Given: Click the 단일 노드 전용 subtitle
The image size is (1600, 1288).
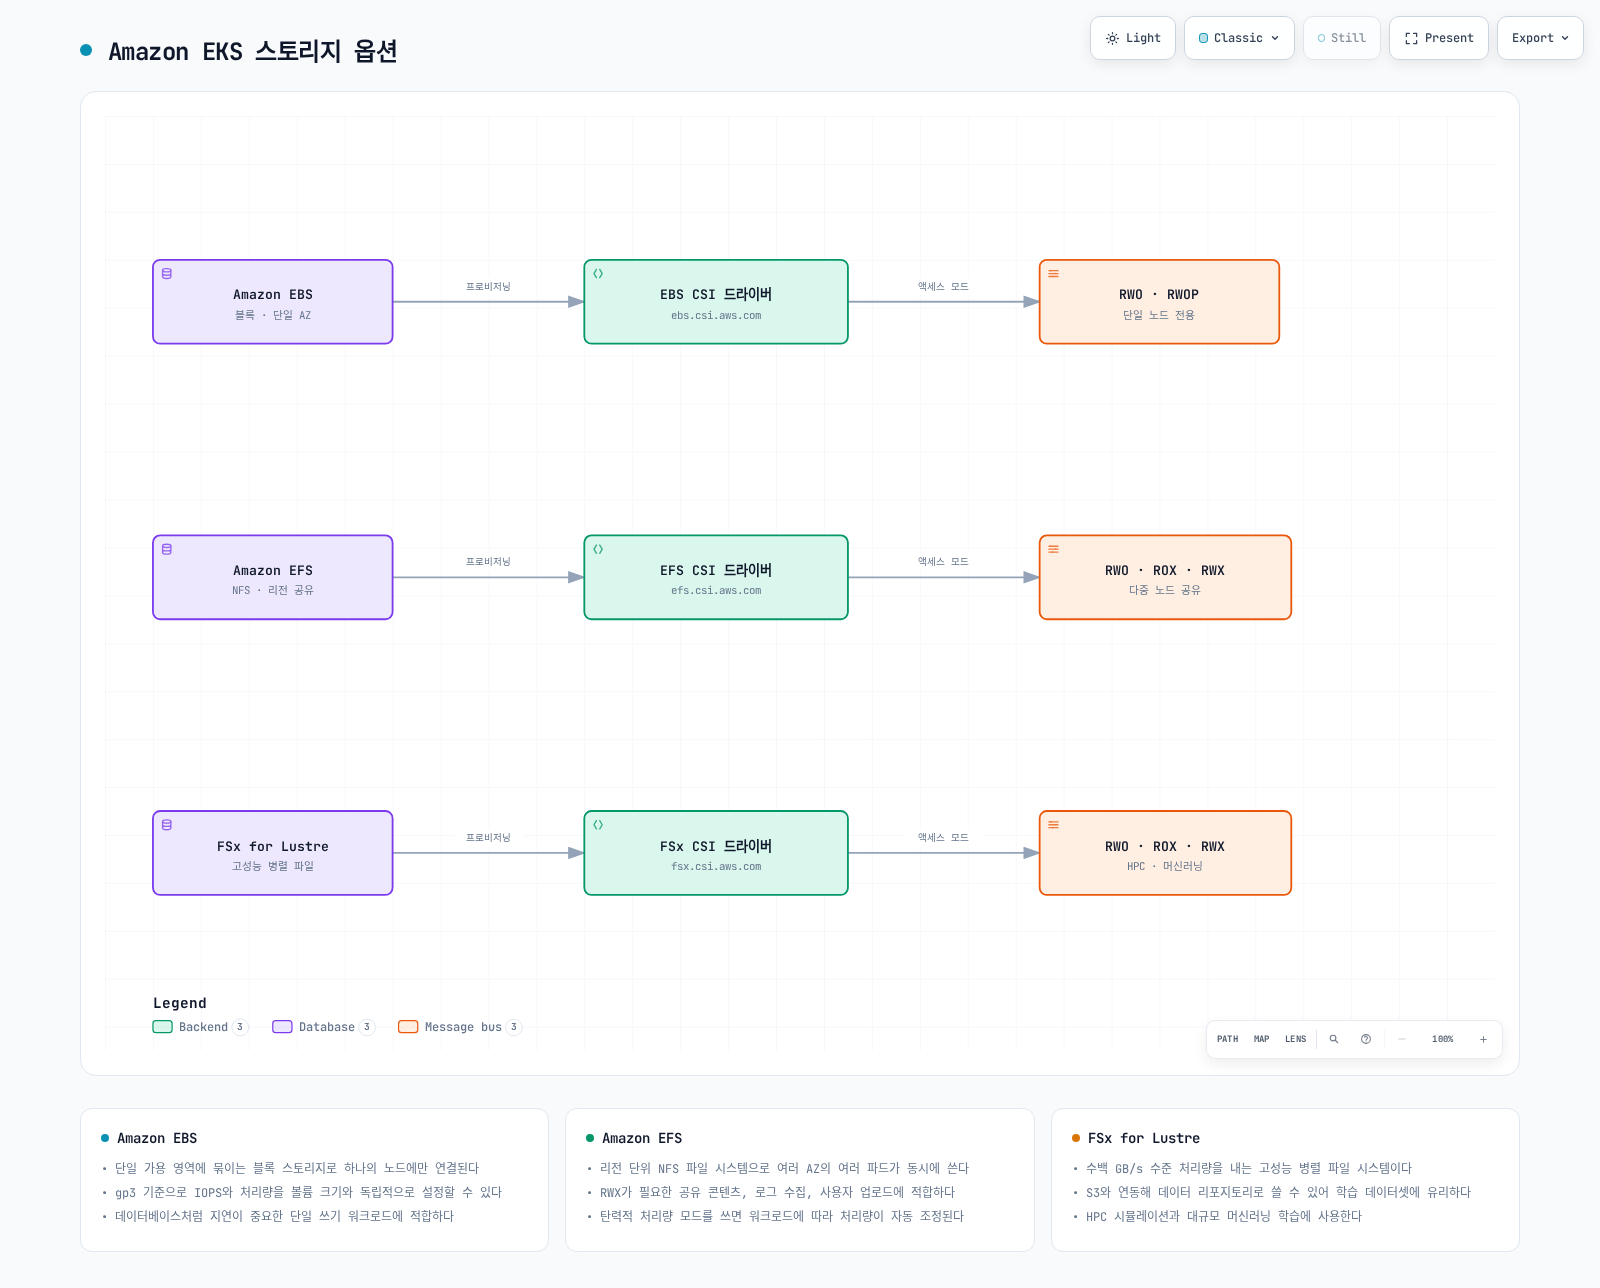Looking at the screenshot, I should pyautogui.click(x=1159, y=315).
